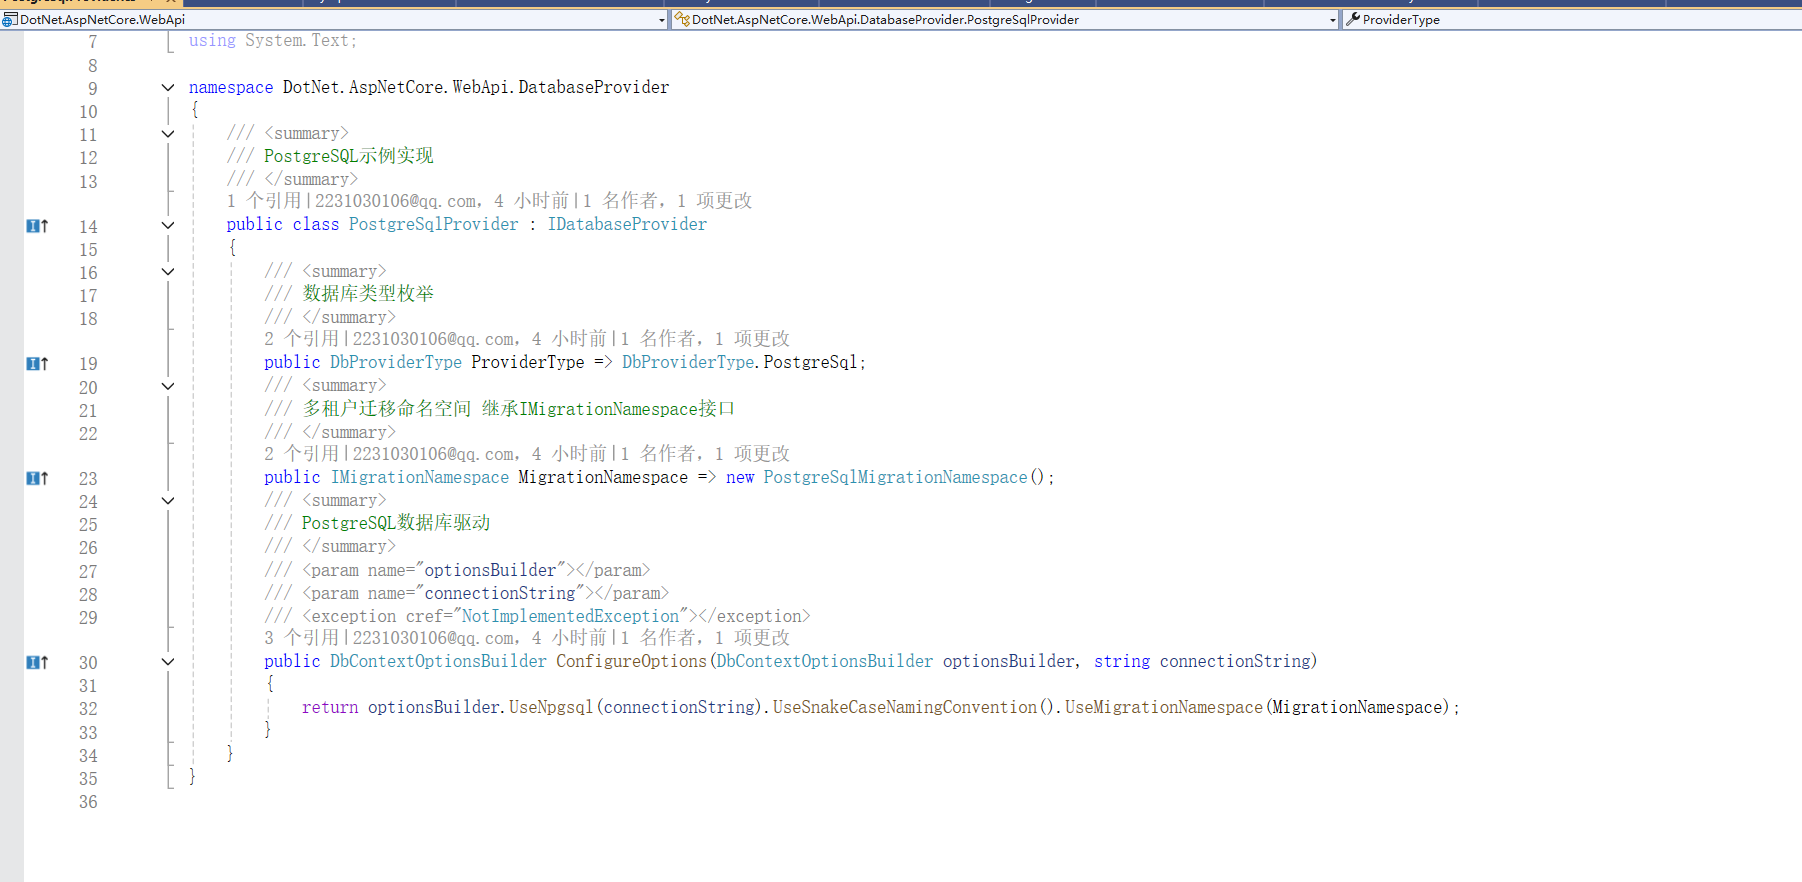The image size is (1802, 882).
Task: Open the PostgreSqlProvider type navigation dropdown
Action: [1005, 19]
